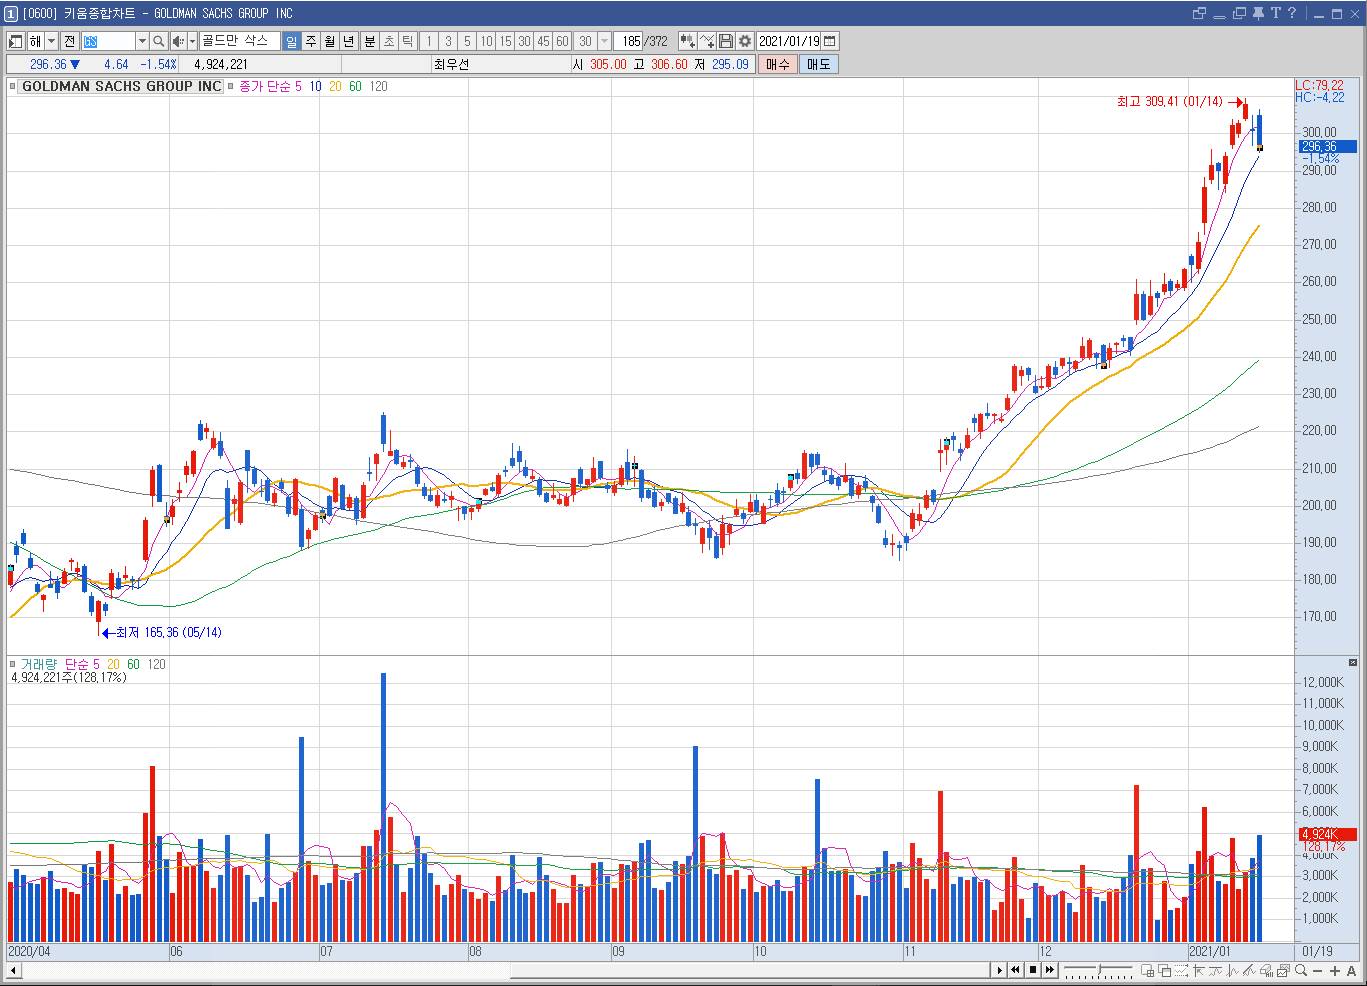This screenshot has height=986, width=1367.
Task: Click the window copy icon beside pushpin
Action: click(1239, 13)
